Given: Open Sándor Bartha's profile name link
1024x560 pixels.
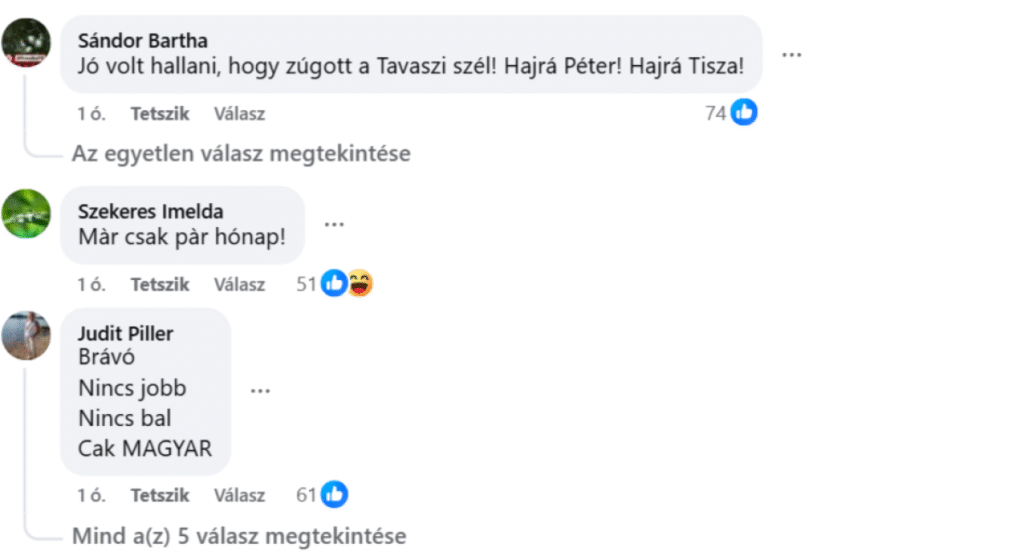Looking at the screenshot, I should pos(142,41).
